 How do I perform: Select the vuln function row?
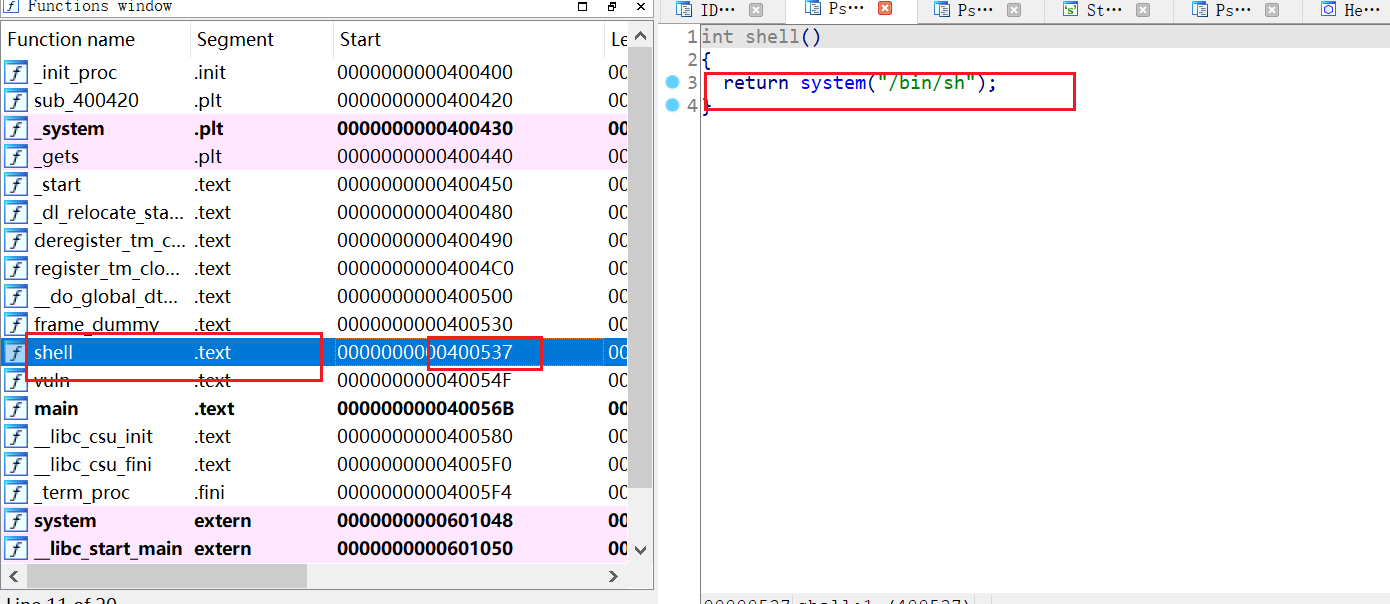316,381
